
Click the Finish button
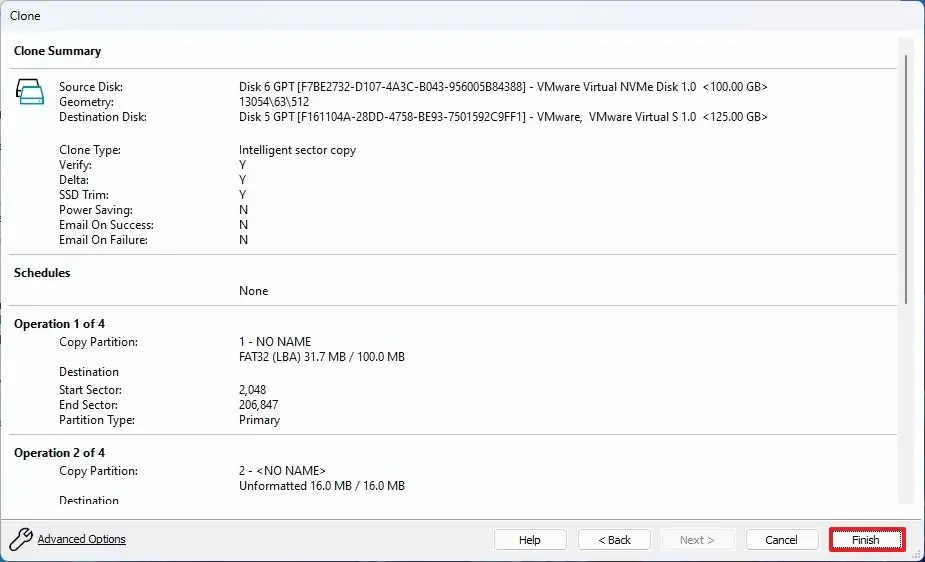(866, 540)
